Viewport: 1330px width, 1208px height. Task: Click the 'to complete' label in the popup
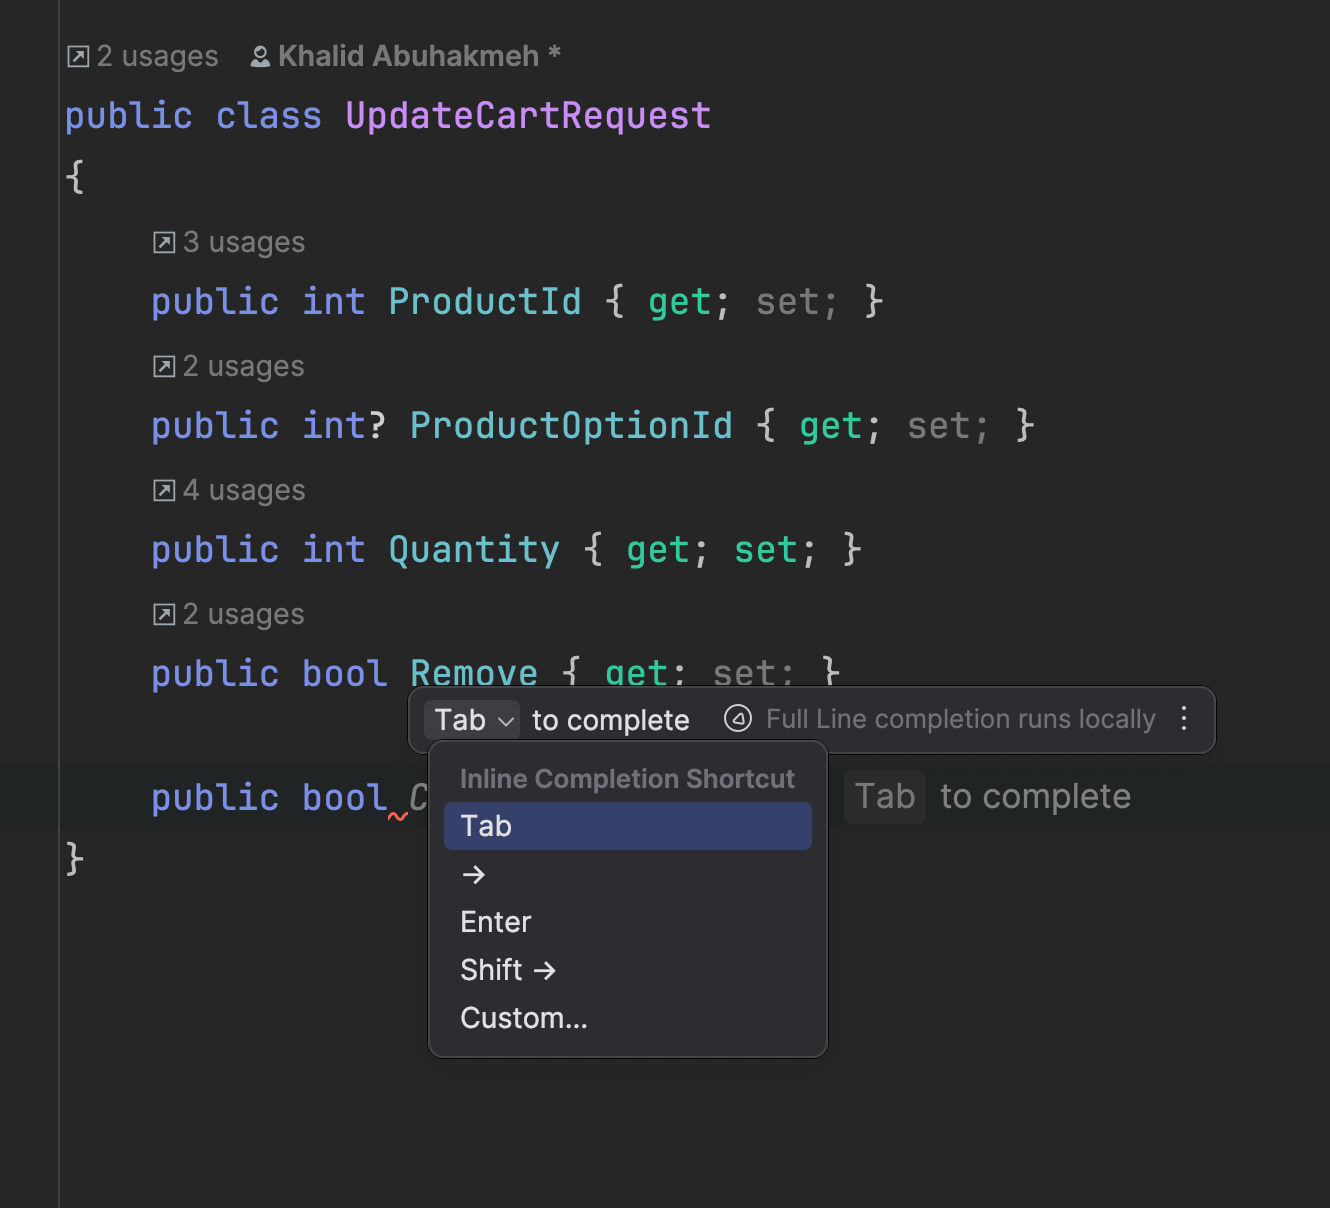tap(611, 720)
